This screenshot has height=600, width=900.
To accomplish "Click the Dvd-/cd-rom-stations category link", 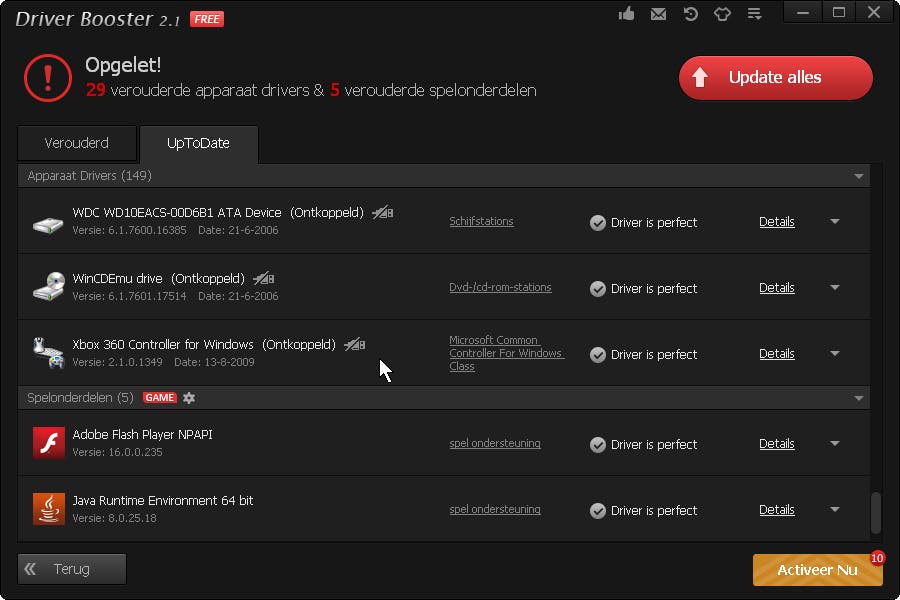I will pyautogui.click(x=500, y=287).
